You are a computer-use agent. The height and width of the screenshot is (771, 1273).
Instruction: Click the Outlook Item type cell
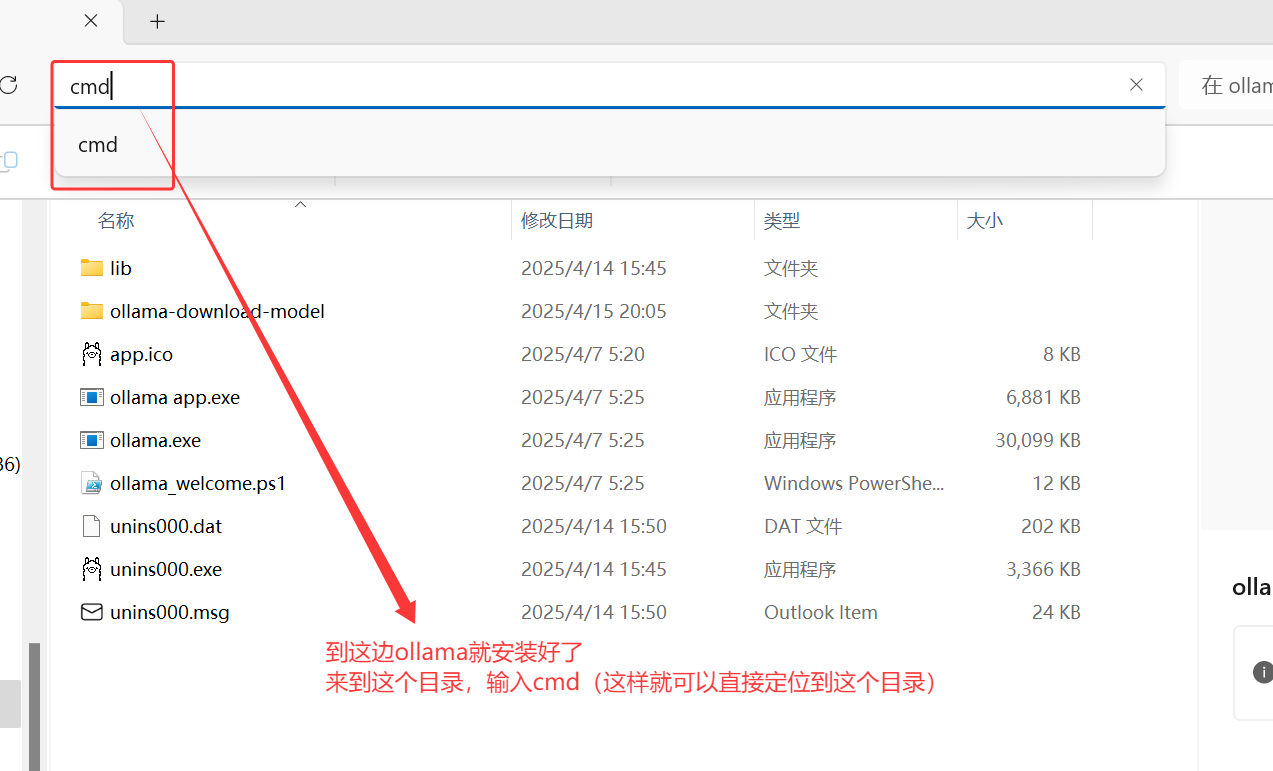(821, 612)
